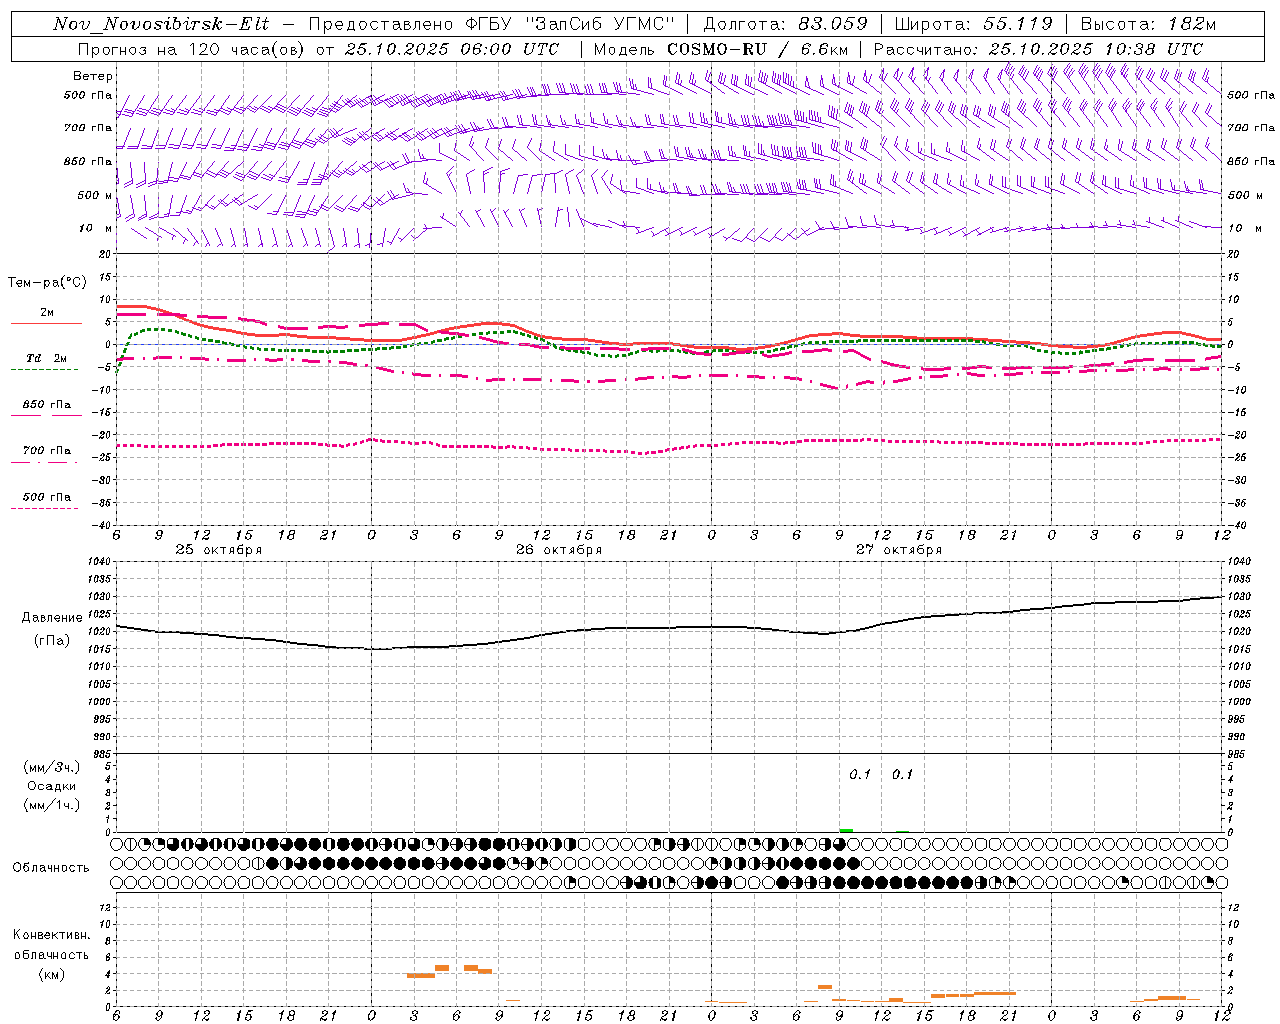Click the Конвективн. label
The height and width of the screenshot is (1024, 1280).
[x=51, y=935]
